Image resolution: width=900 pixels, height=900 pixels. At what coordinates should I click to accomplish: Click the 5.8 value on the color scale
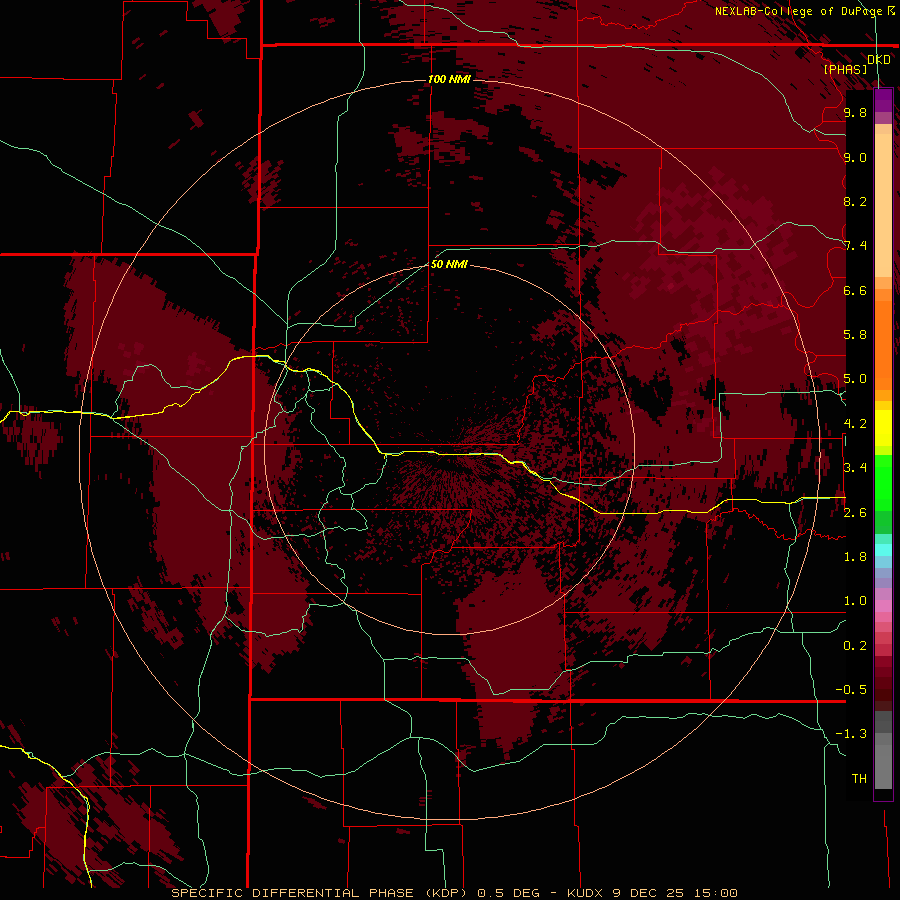pyautogui.click(x=855, y=334)
